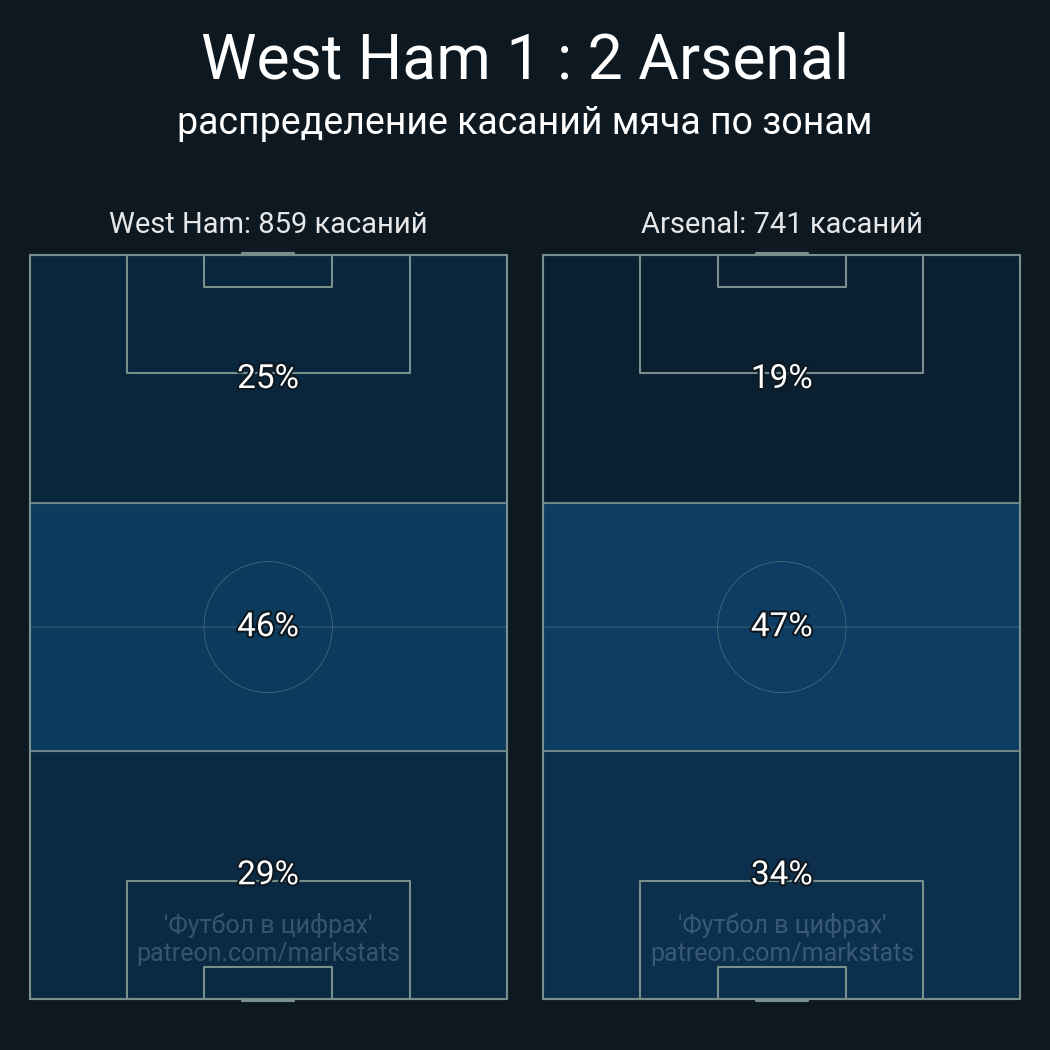Click the top six-yard box on West Ham pitch

click(268, 271)
